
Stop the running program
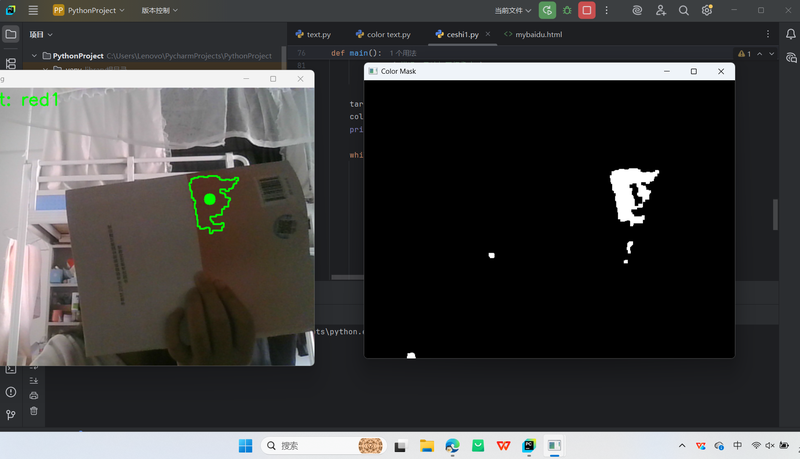(x=587, y=10)
